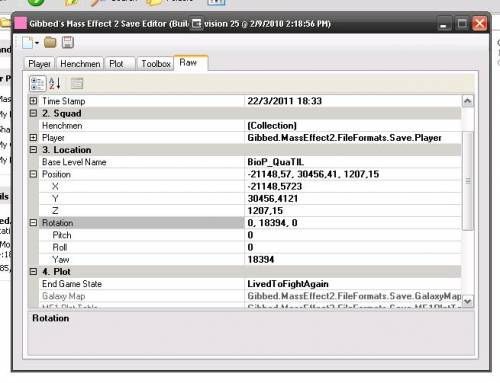Collapse the 4. Plot category
This screenshot has width=500, height=383.
click(33, 272)
